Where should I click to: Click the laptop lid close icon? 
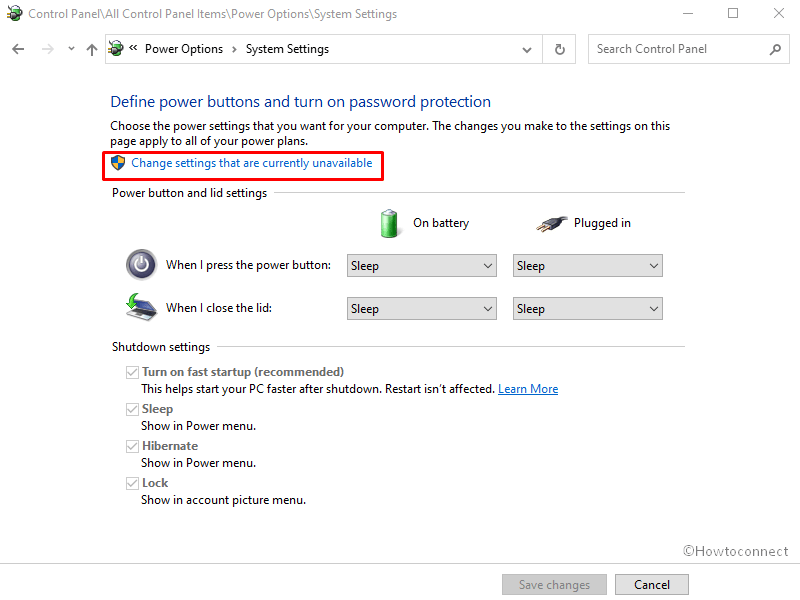point(141,307)
